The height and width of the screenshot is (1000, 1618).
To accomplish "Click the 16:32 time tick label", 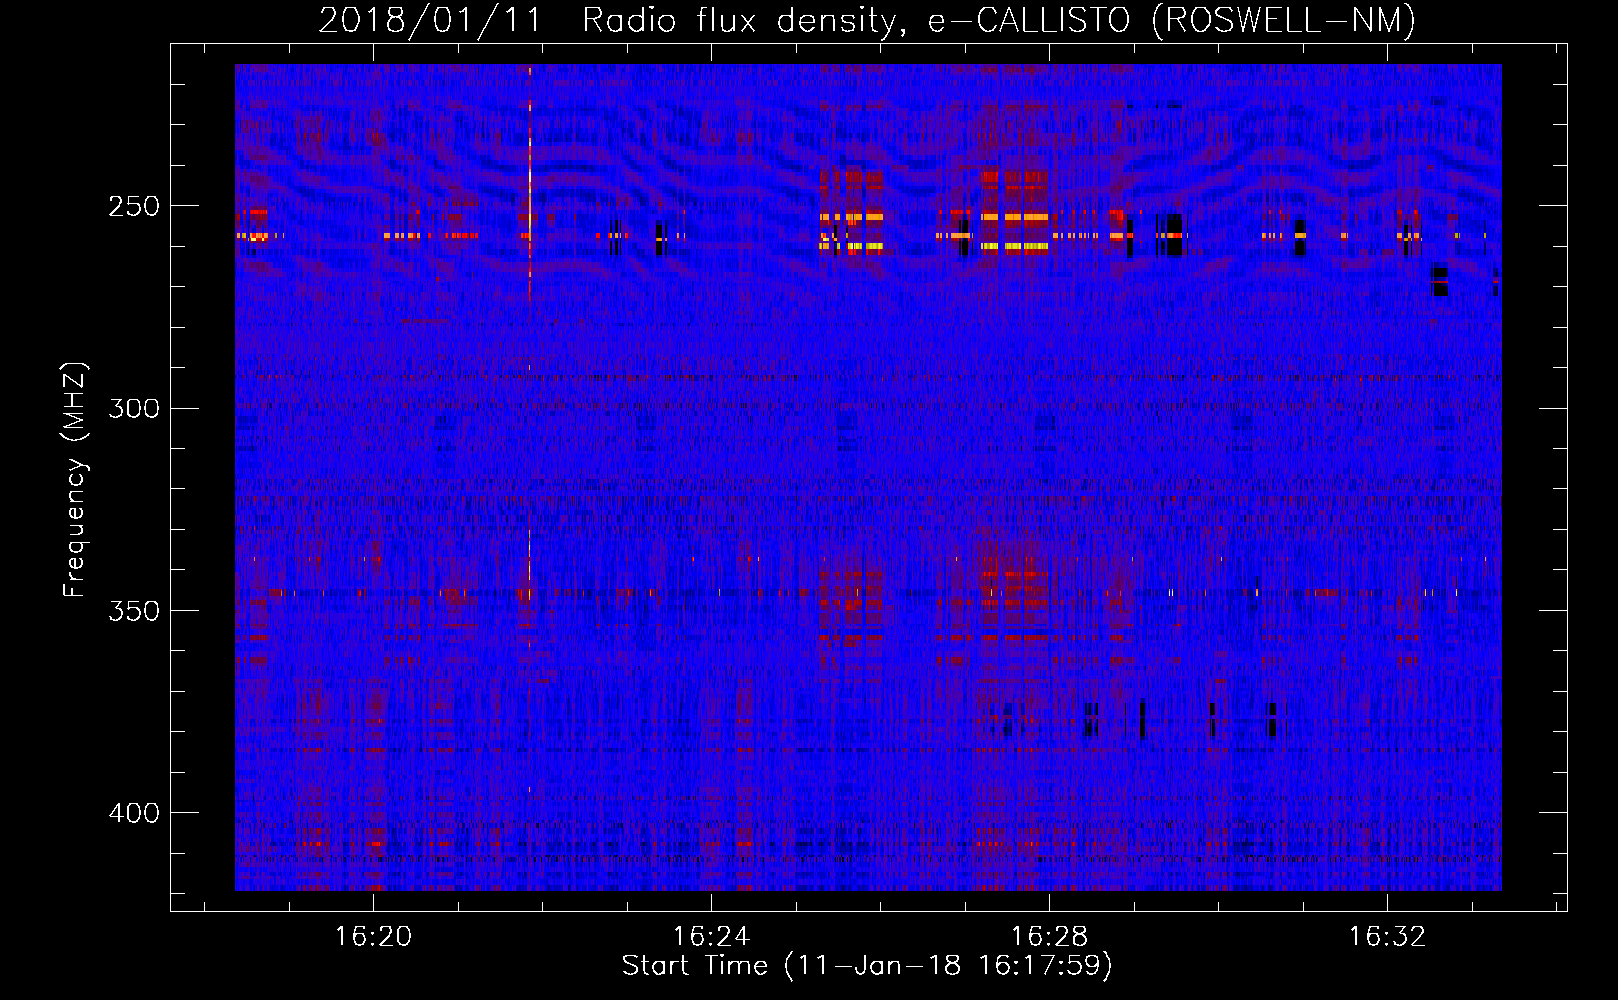I will click(1387, 937).
